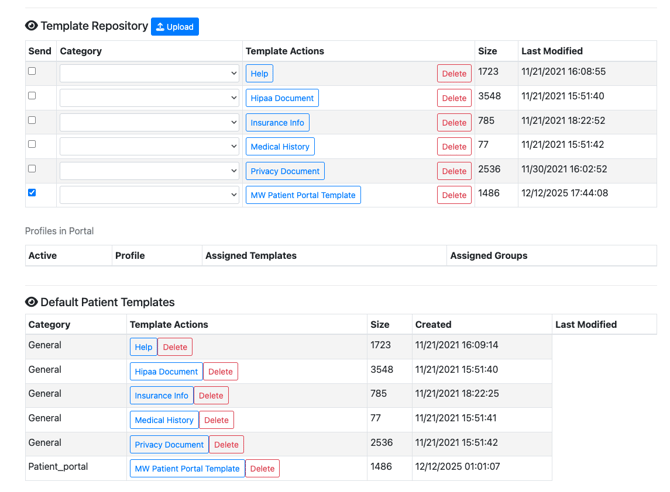This screenshot has height=492, width=670.
Task: Uncheck Send for MW Patient Portal Template
Action: [32, 193]
